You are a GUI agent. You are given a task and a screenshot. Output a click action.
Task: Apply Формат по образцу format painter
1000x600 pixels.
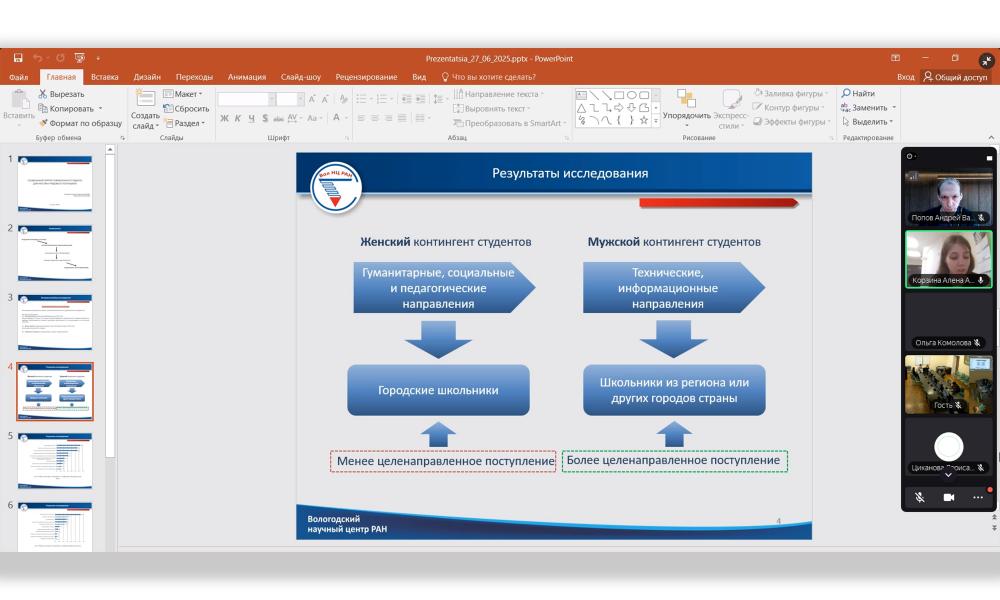click(x=80, y=123)
